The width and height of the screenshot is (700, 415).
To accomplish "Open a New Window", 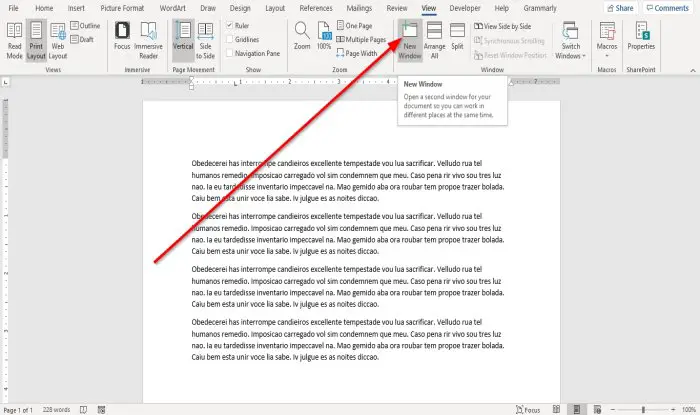I will (410, 41).
